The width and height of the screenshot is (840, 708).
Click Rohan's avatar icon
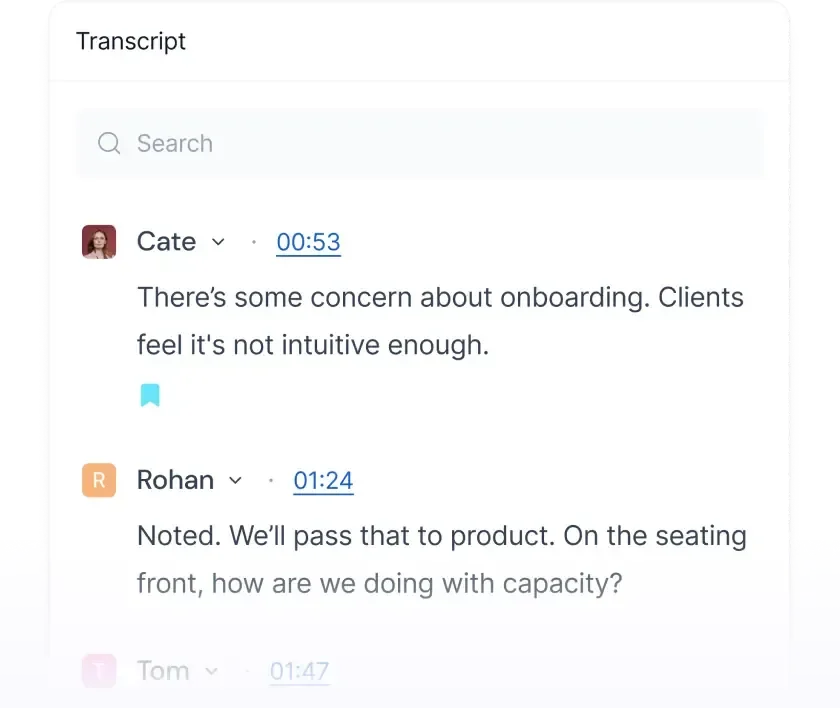[x=98, y=480]
